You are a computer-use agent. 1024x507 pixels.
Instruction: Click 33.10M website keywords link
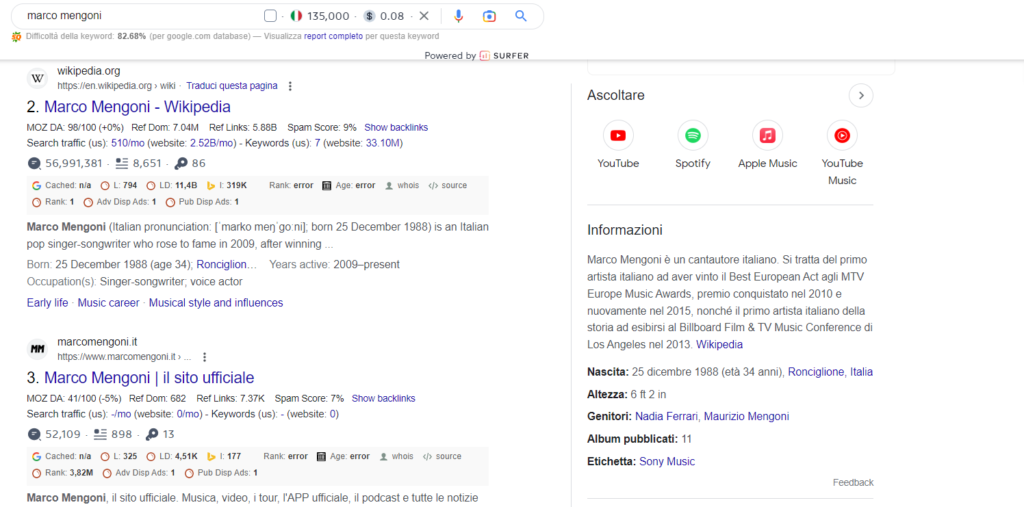(x=384, y=142)
